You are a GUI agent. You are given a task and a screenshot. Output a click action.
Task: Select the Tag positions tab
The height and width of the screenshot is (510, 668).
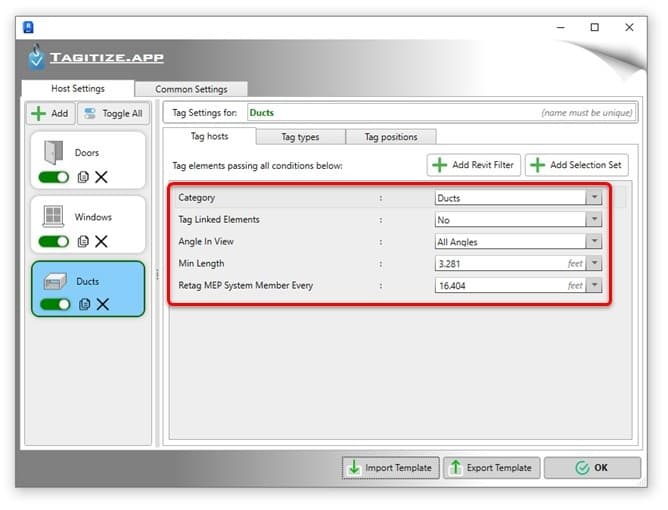[391, 137]
